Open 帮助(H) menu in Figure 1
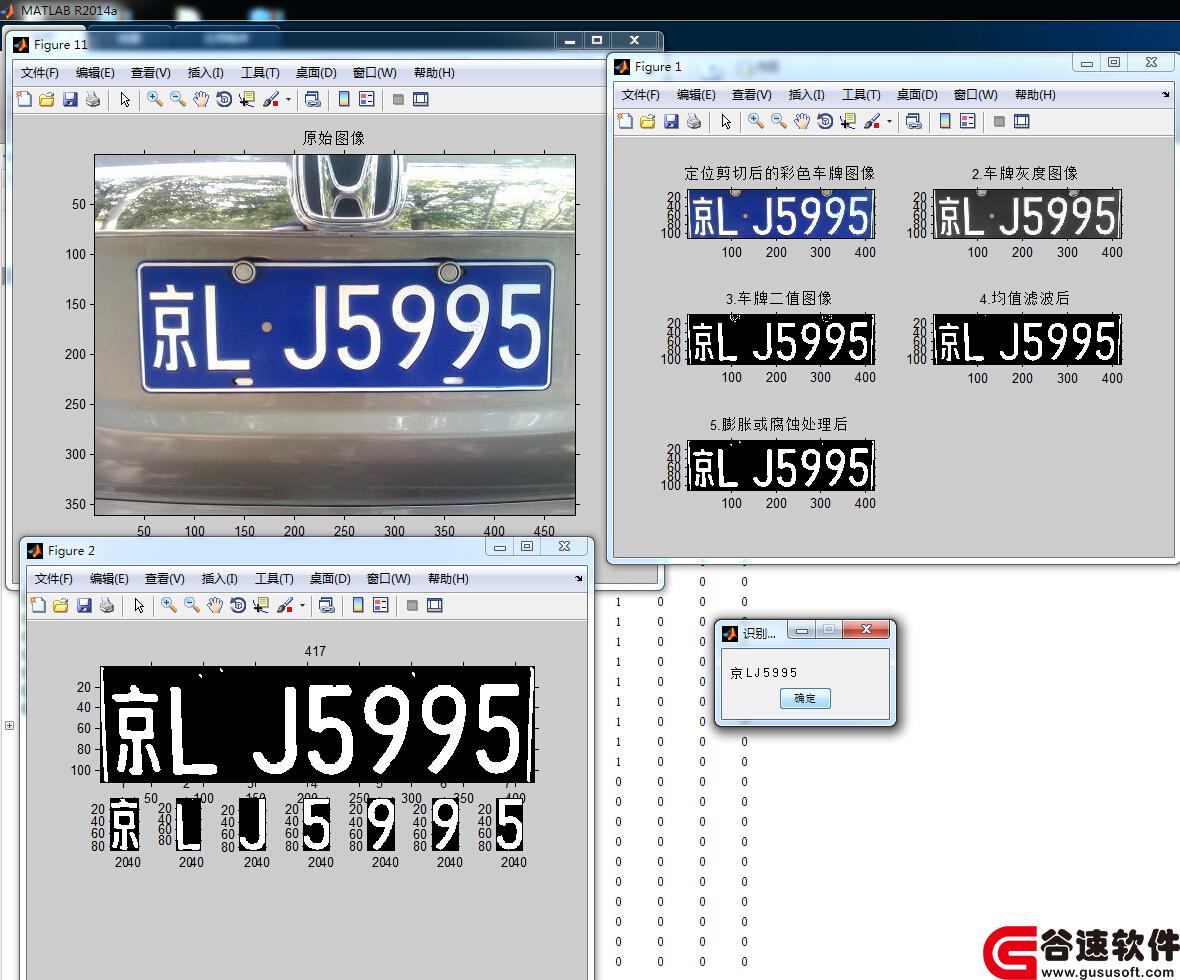 pyautogui.click(x=1035, y=95)
